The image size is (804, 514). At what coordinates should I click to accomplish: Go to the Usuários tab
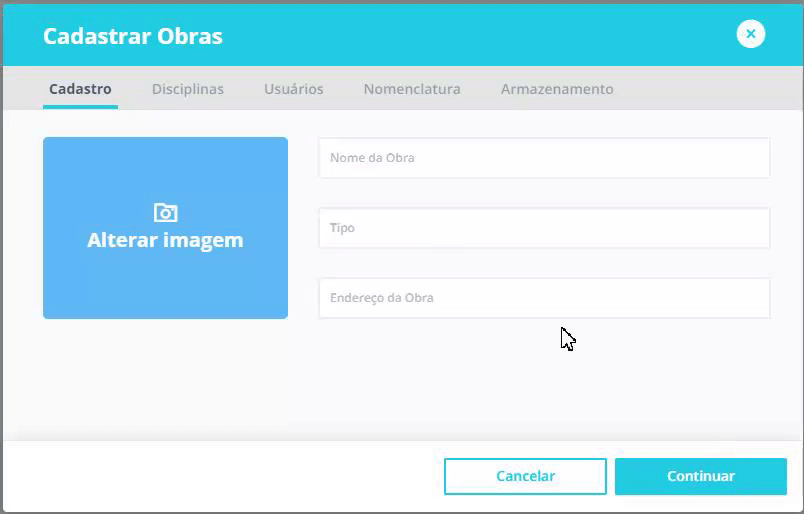coord(293,89)
